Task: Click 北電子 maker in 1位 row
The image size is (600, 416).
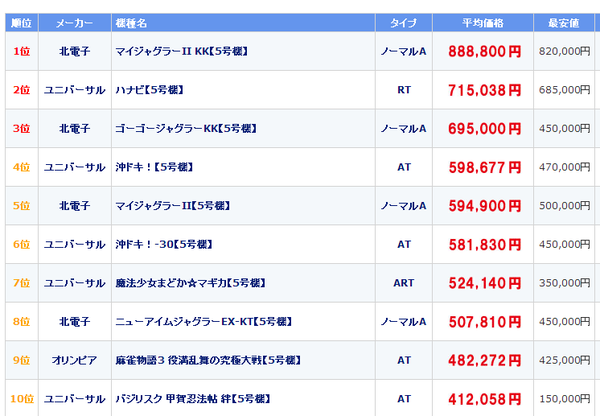Action: pos(75,51)
